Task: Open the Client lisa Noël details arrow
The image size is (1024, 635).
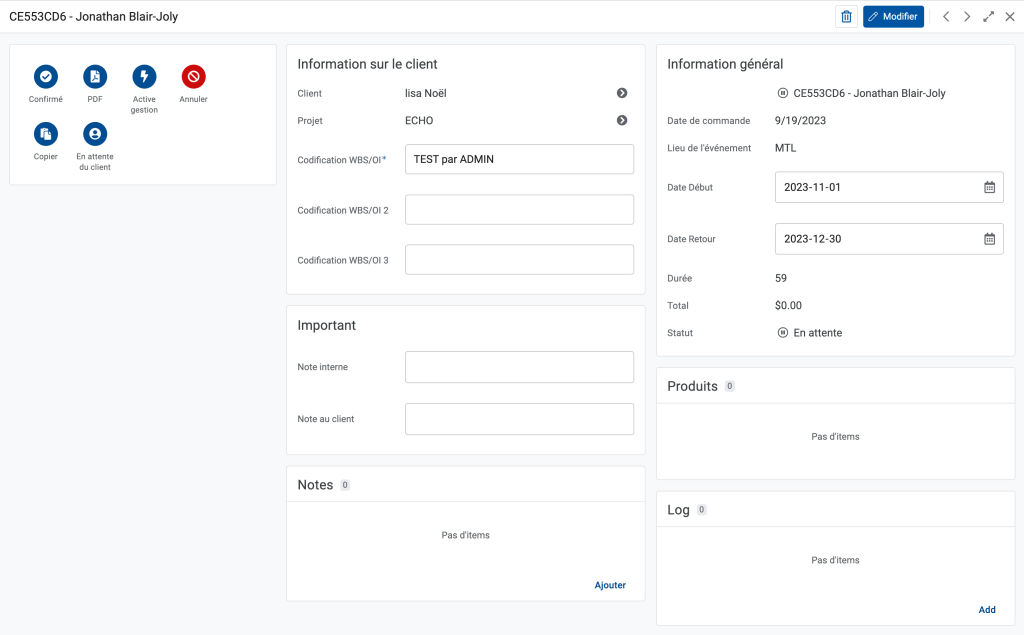Action: pyautogui.click(x=622, y=93)
